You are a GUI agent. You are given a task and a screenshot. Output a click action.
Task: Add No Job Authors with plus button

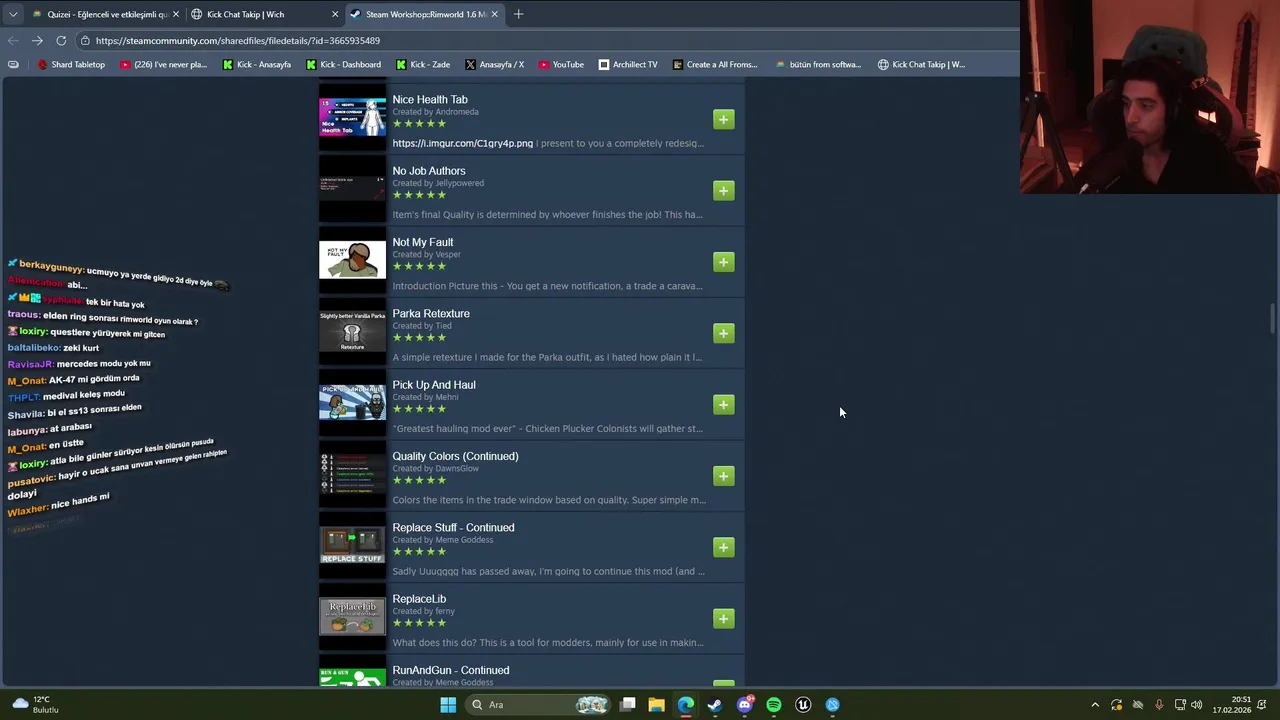724,190
